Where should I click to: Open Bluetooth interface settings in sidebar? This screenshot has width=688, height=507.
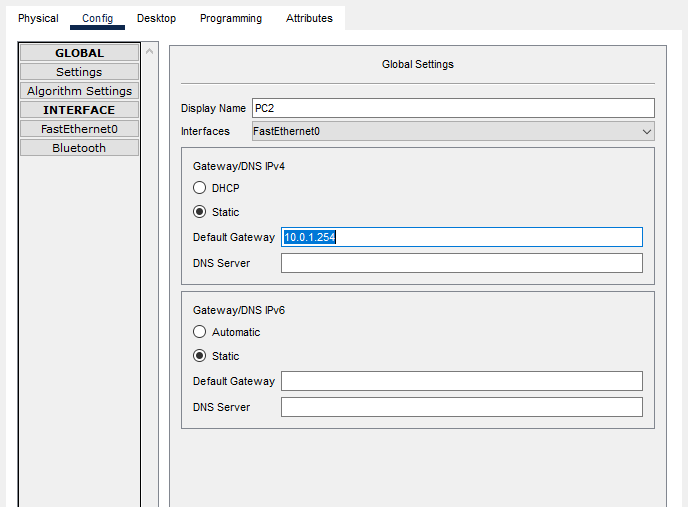pos(79,148)
